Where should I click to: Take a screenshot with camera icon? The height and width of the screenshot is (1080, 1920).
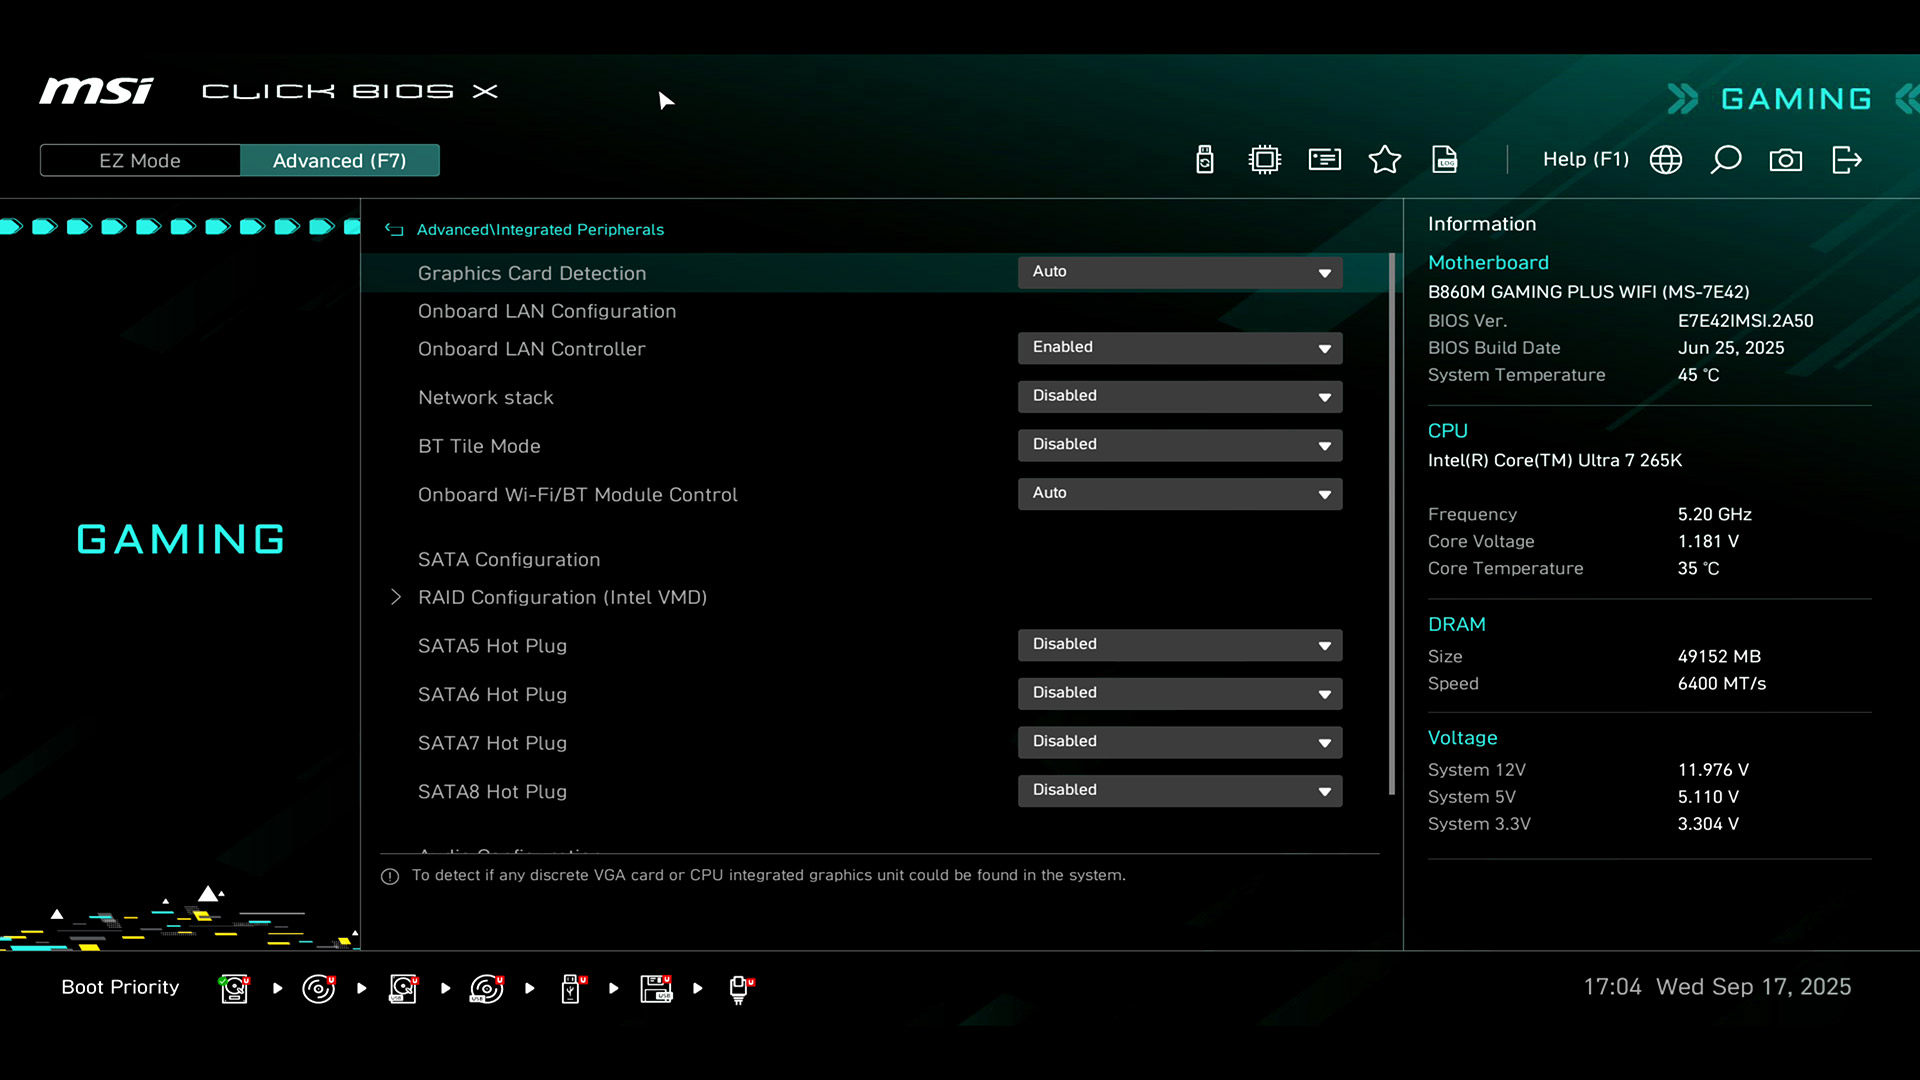coord(1786,160)
